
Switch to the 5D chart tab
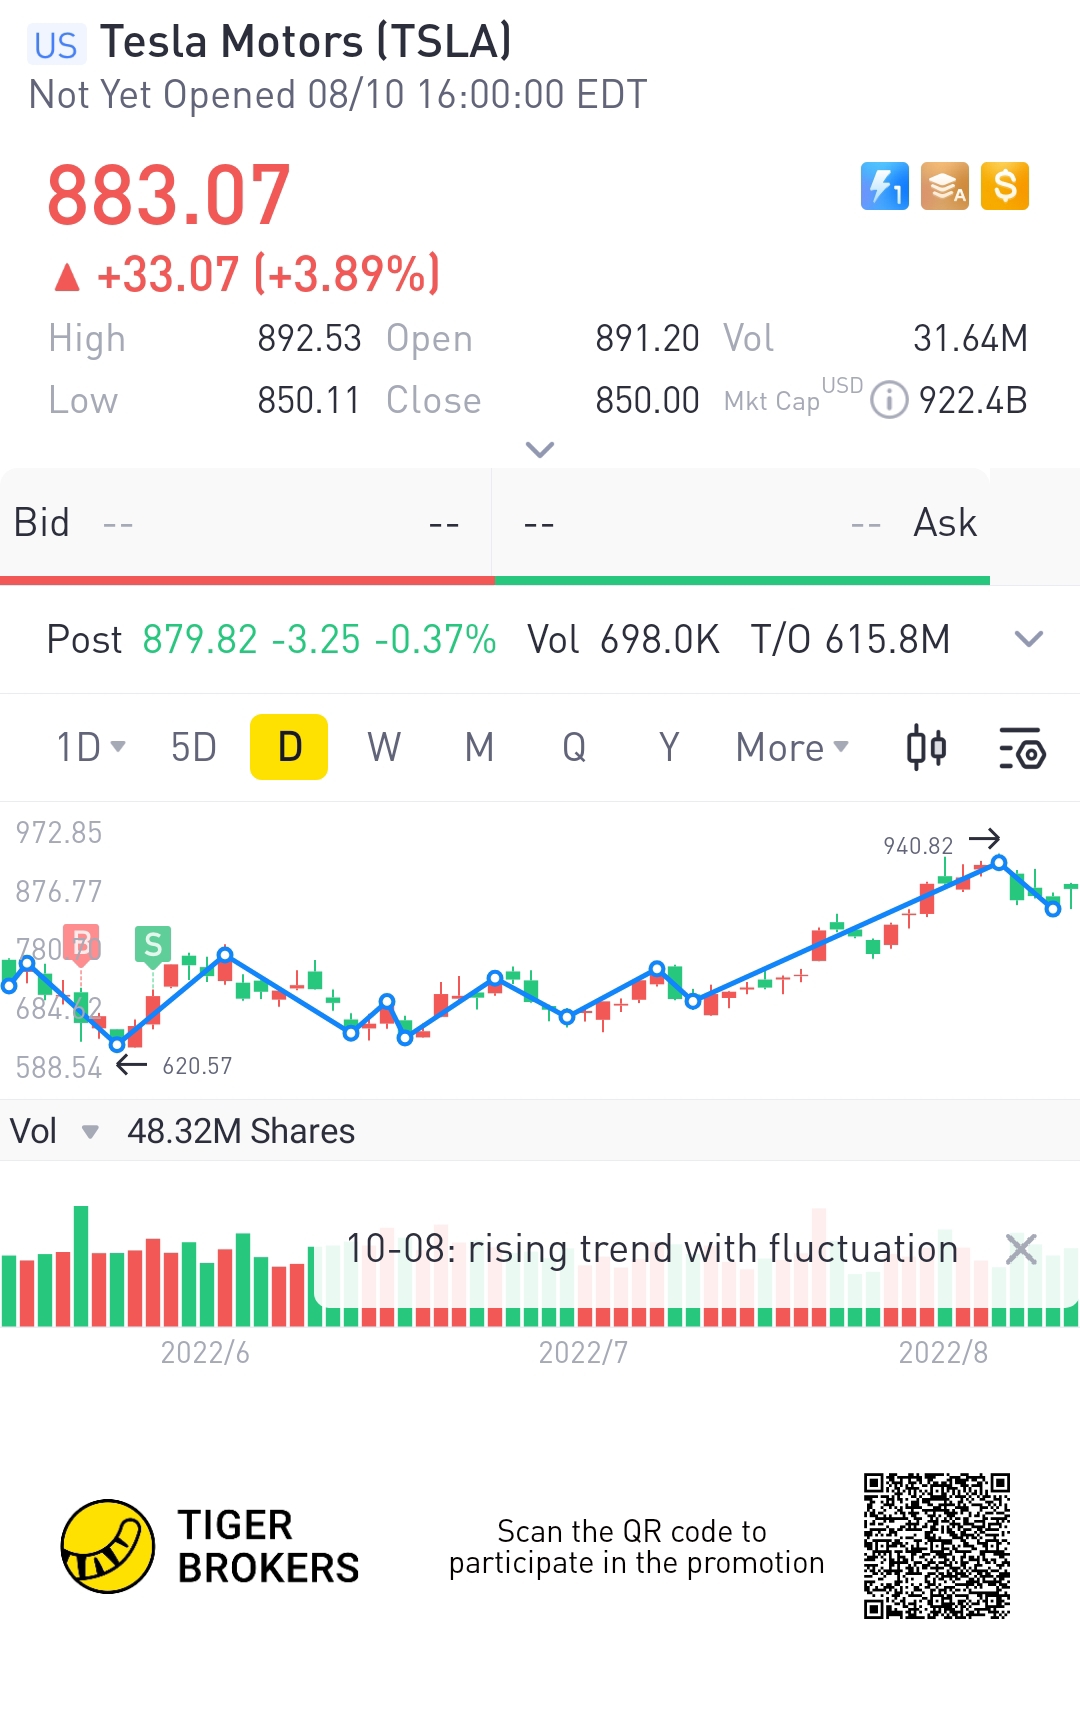click(x=193, y=747)
